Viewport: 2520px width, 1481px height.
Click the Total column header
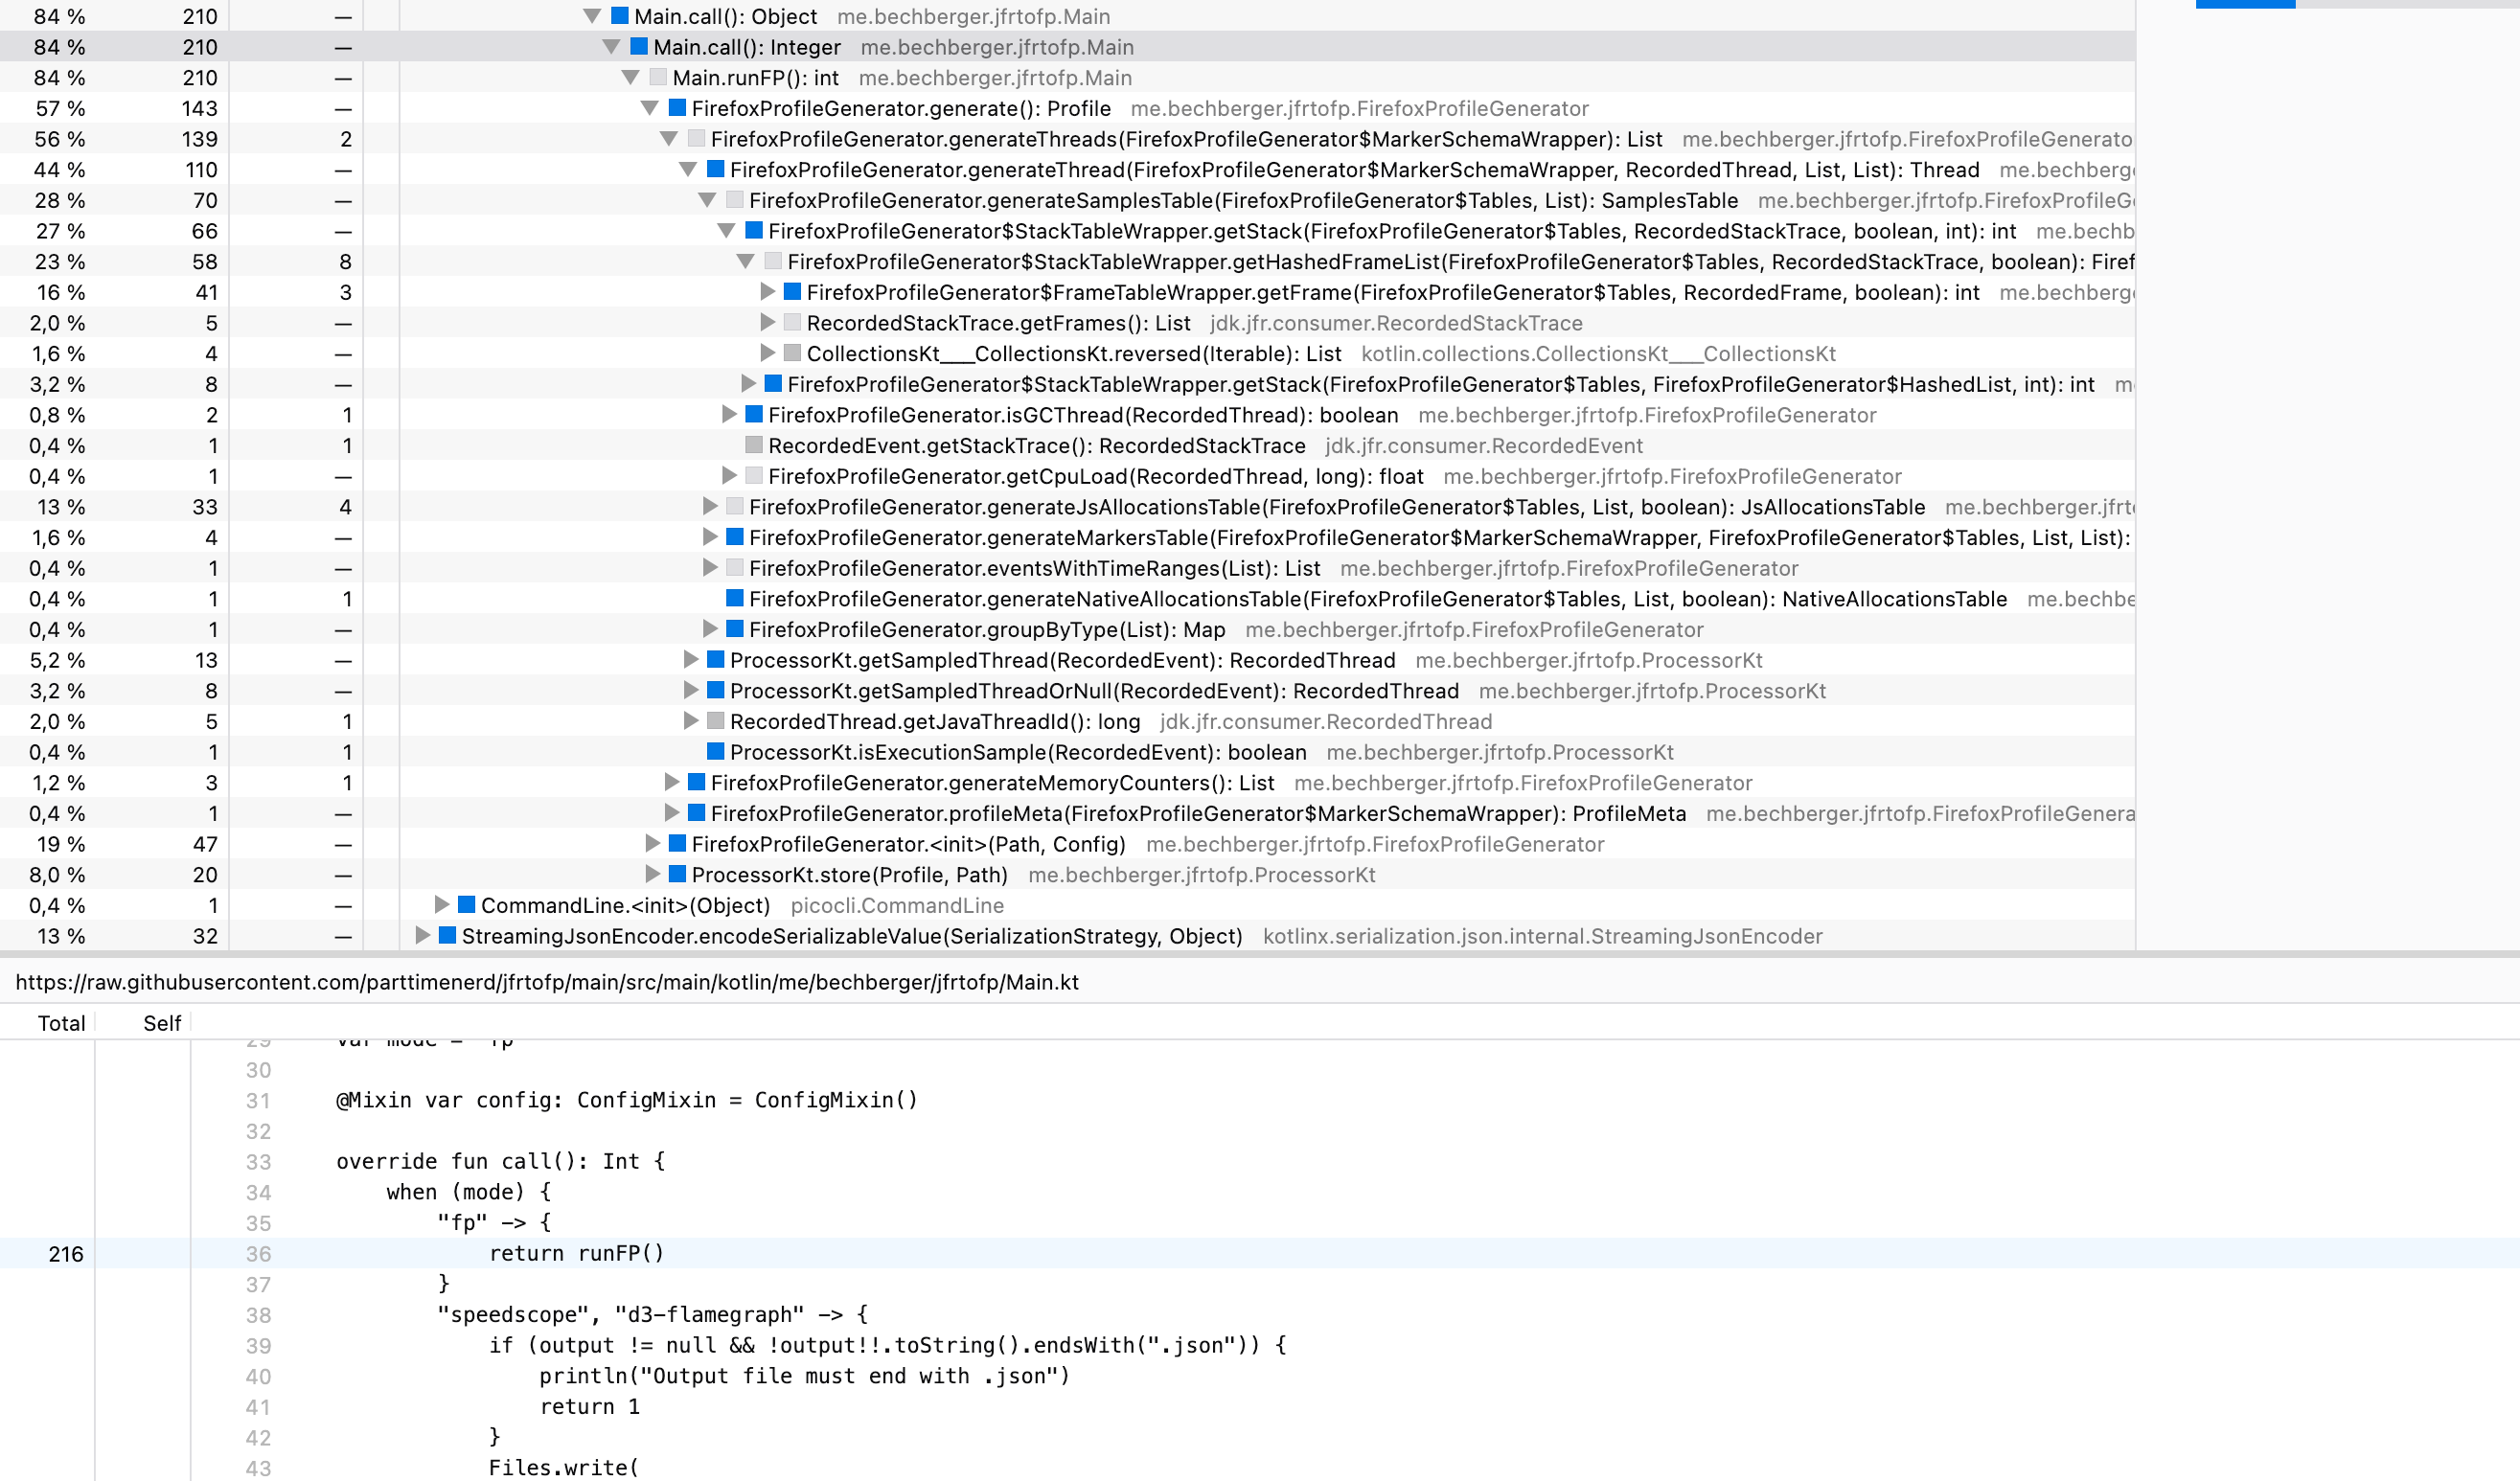pyautogui.click(x=61, y=1023)
